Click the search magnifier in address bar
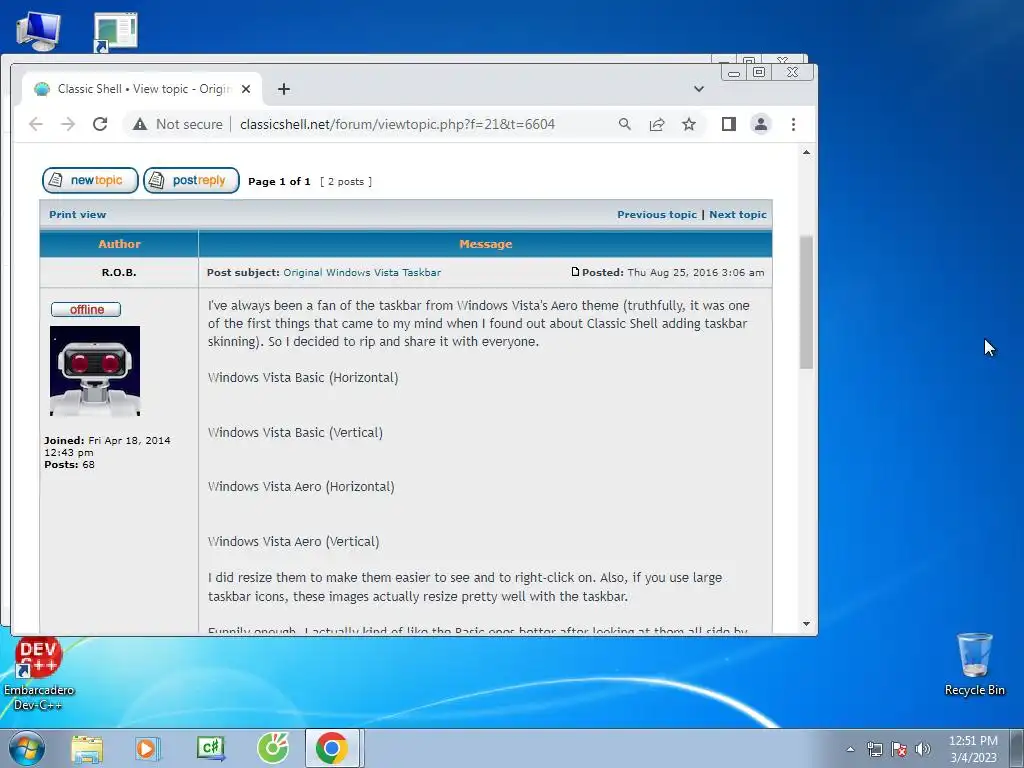The width and height of the screenshot is (1024, 768). click(x=625, y=124)
